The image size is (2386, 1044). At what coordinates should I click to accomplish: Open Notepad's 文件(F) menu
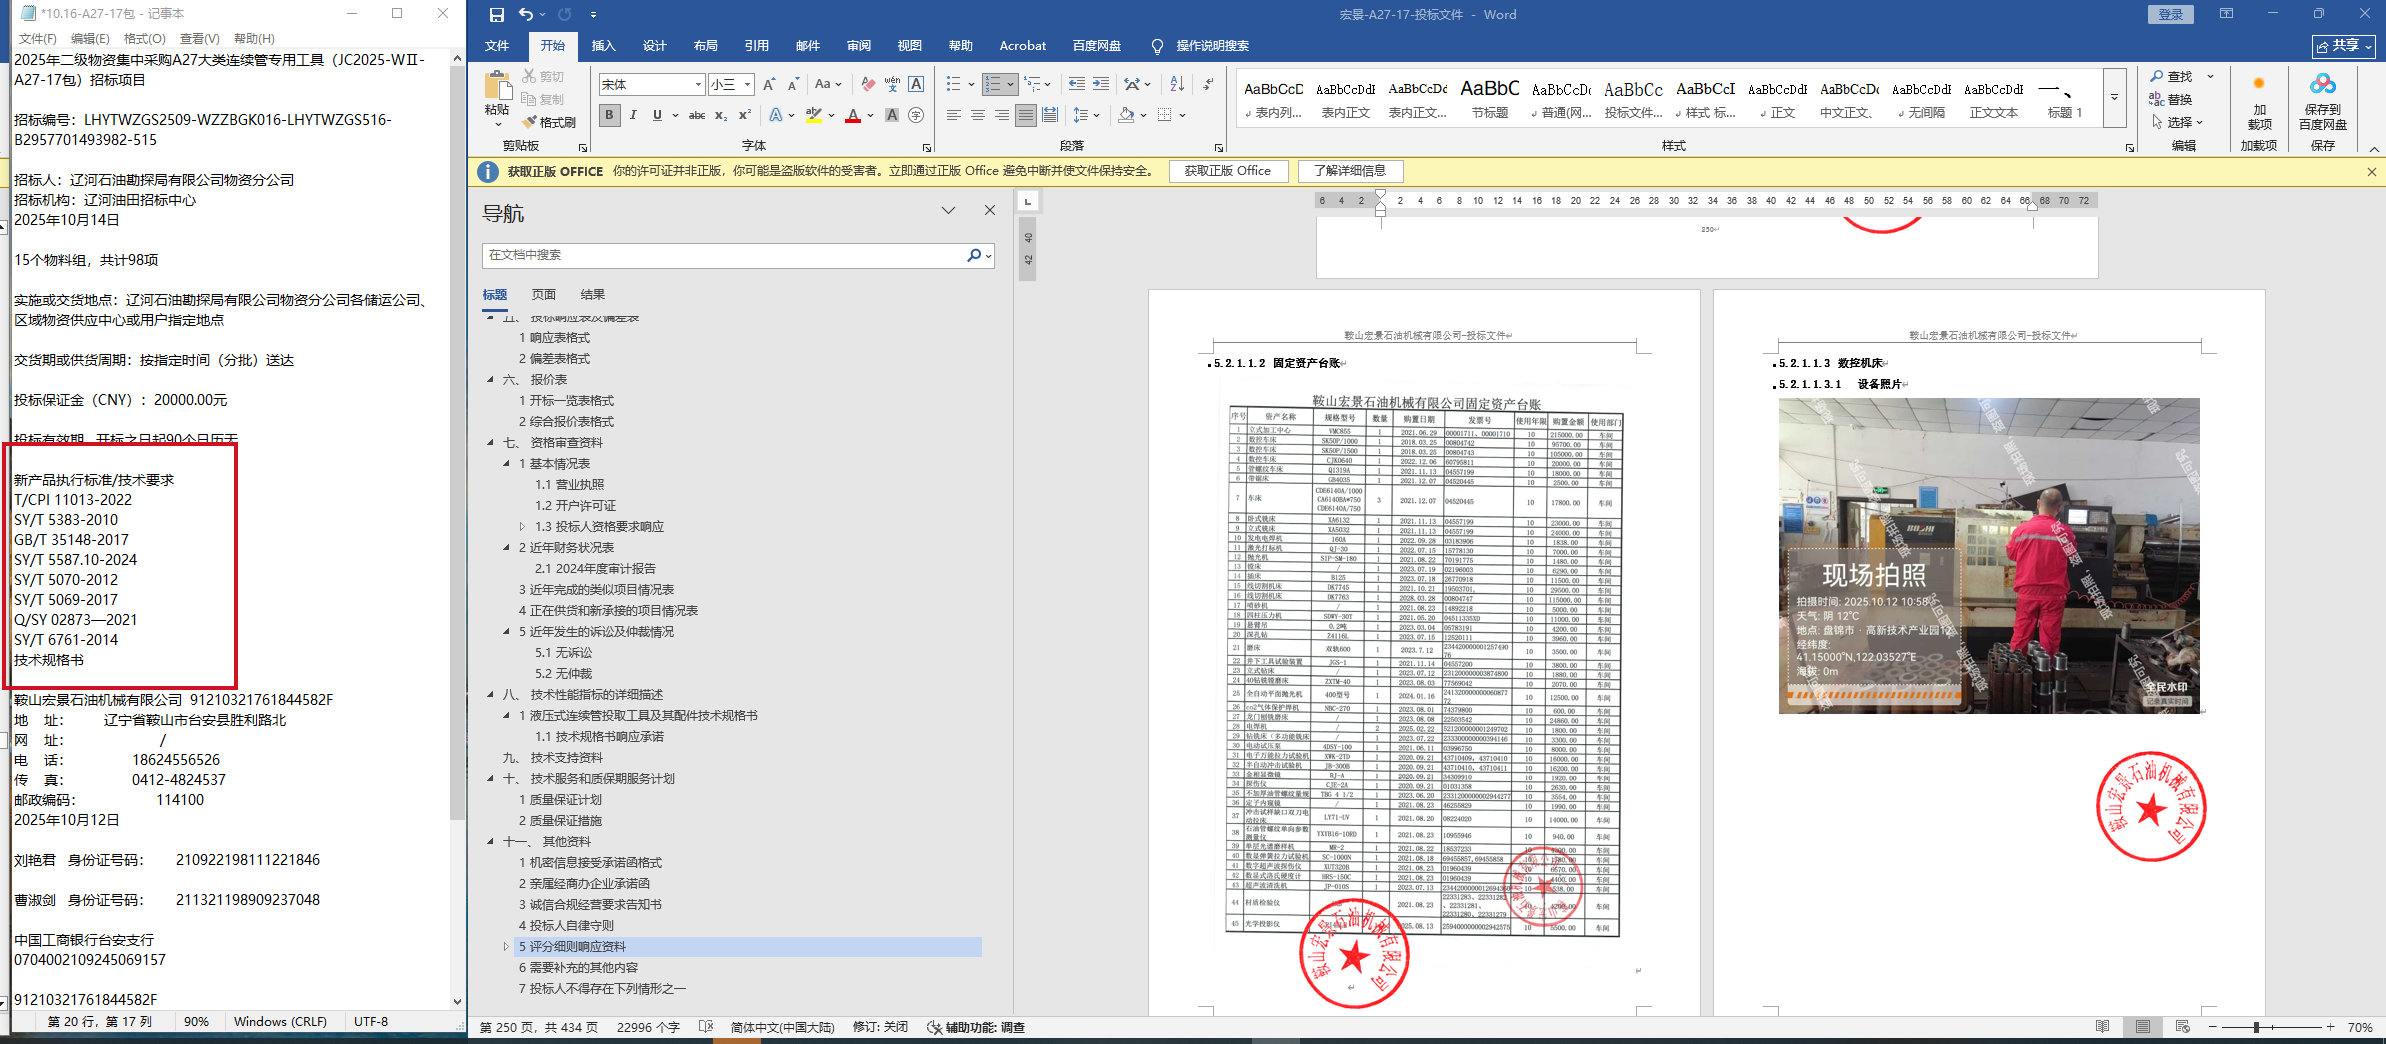38,38
